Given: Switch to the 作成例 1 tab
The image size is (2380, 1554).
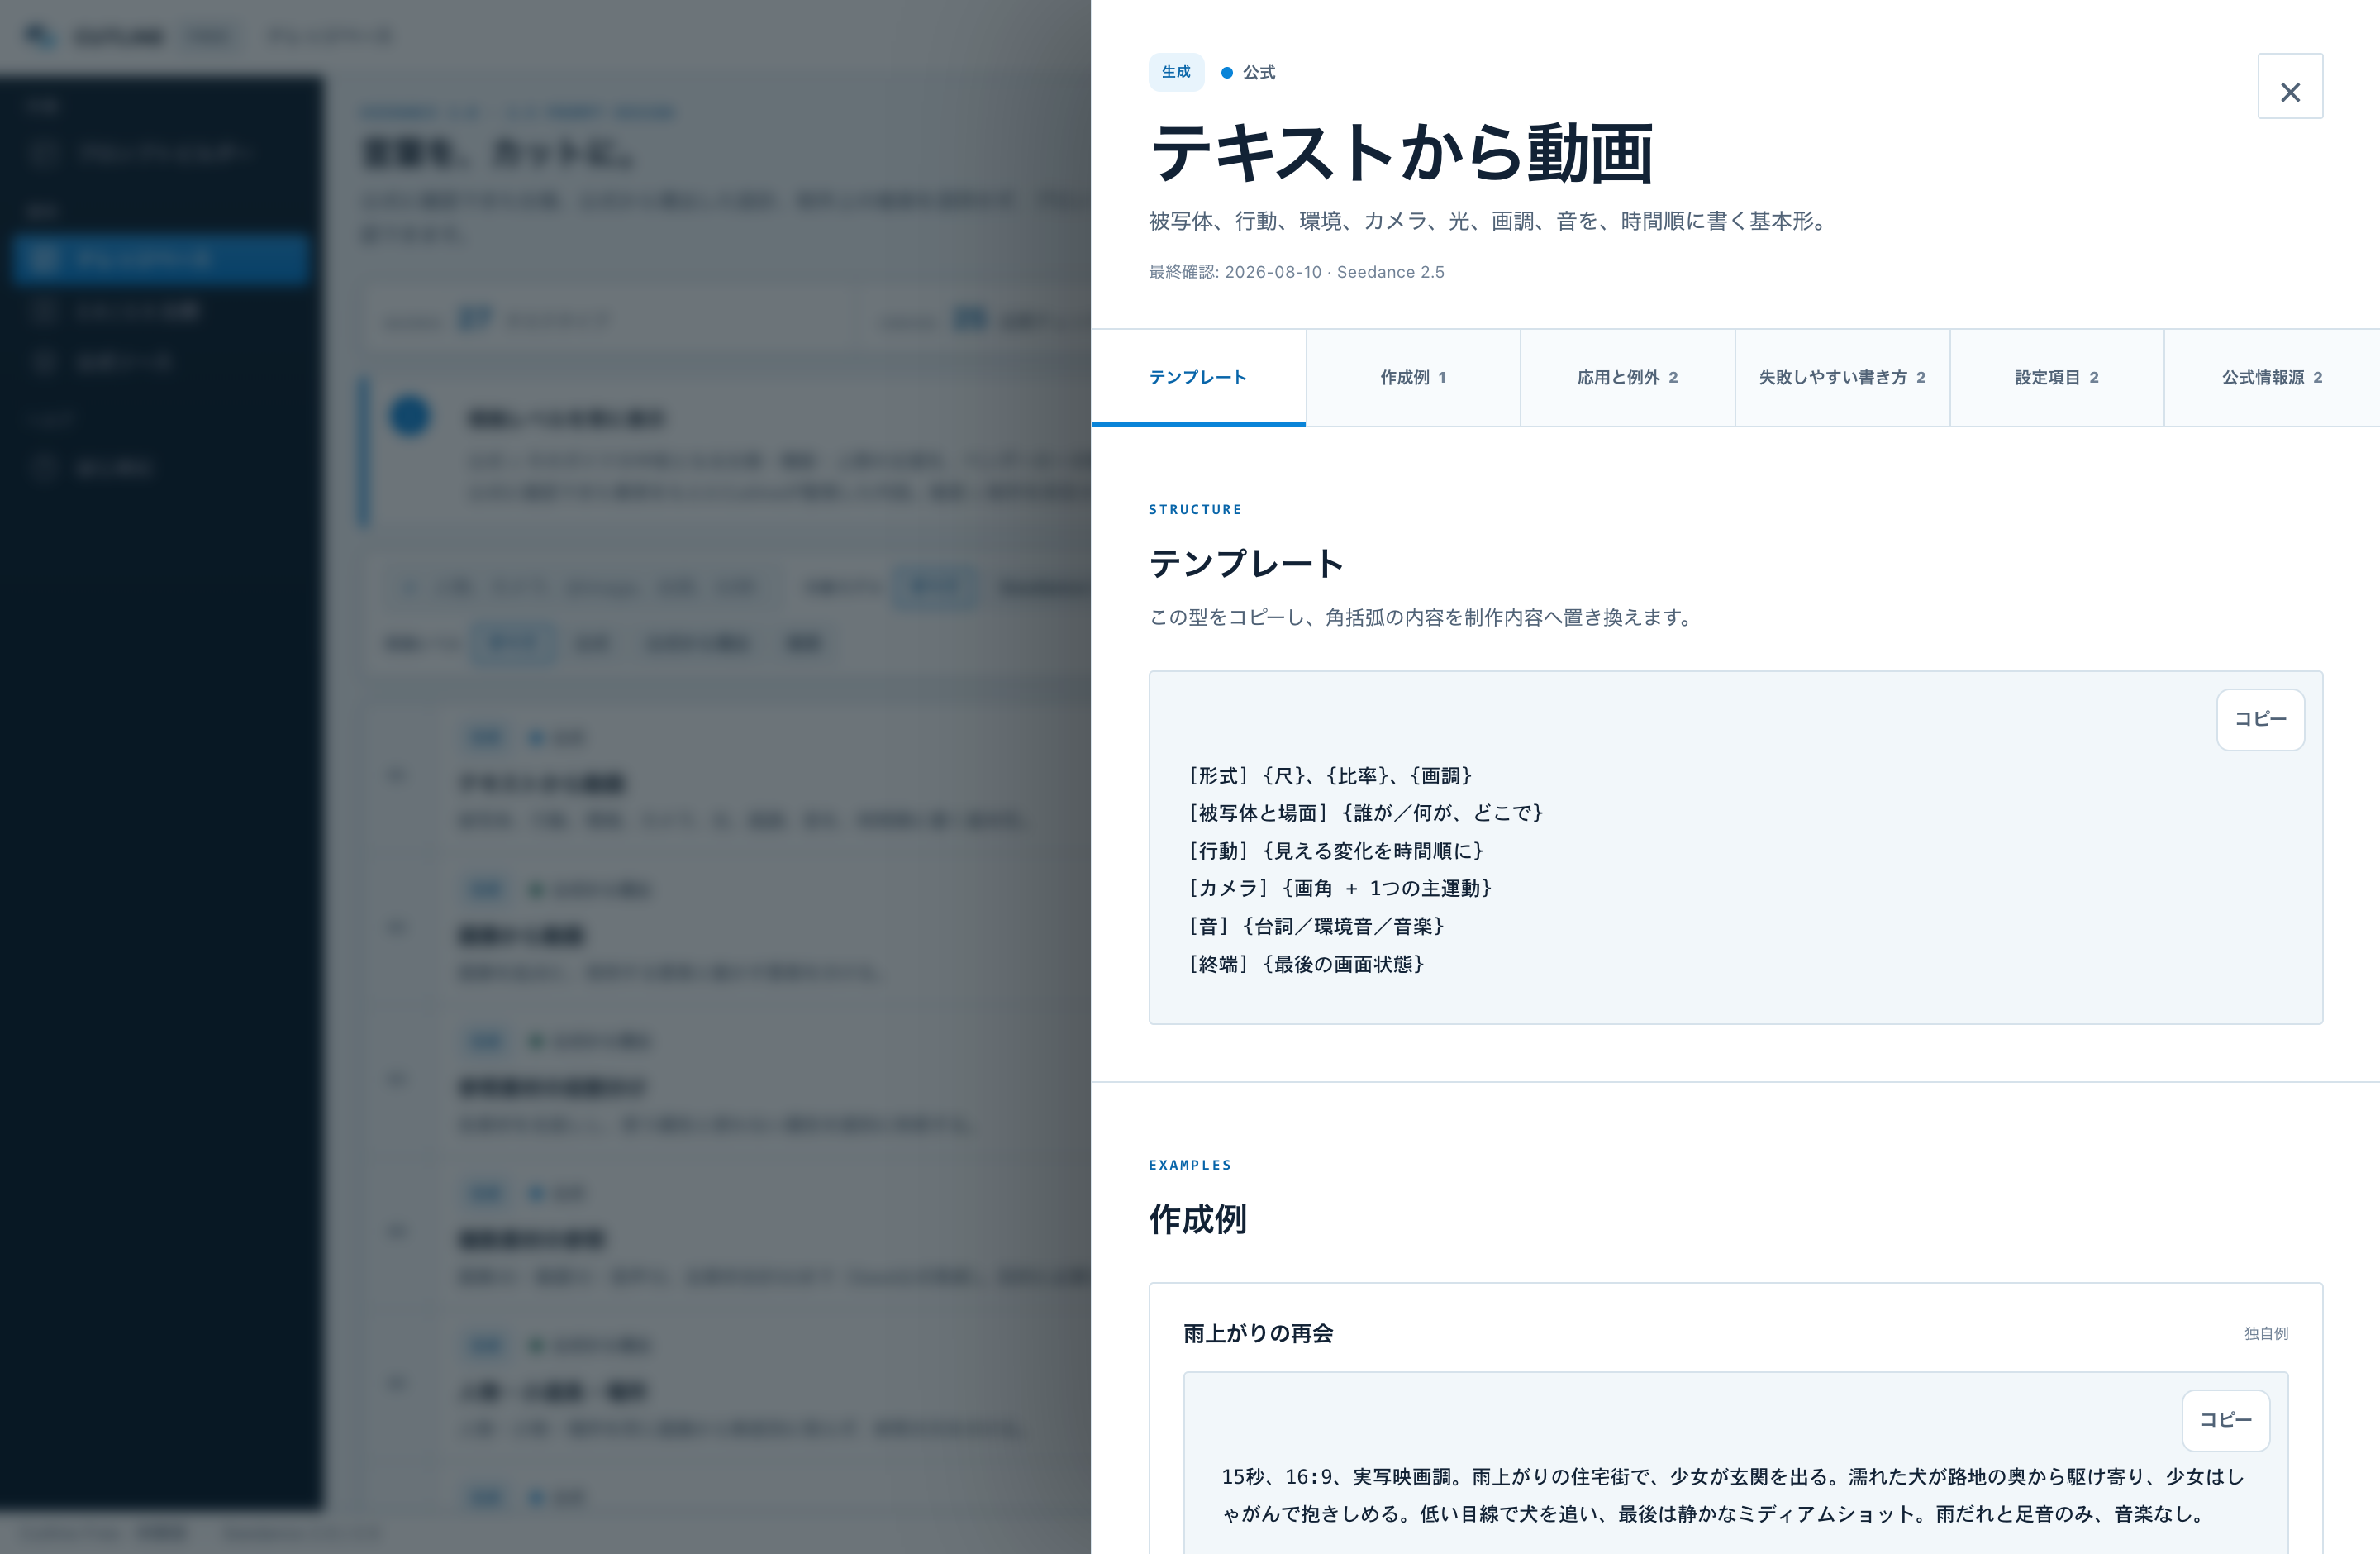Looking at the screenshot, I should coord(1413,377).
